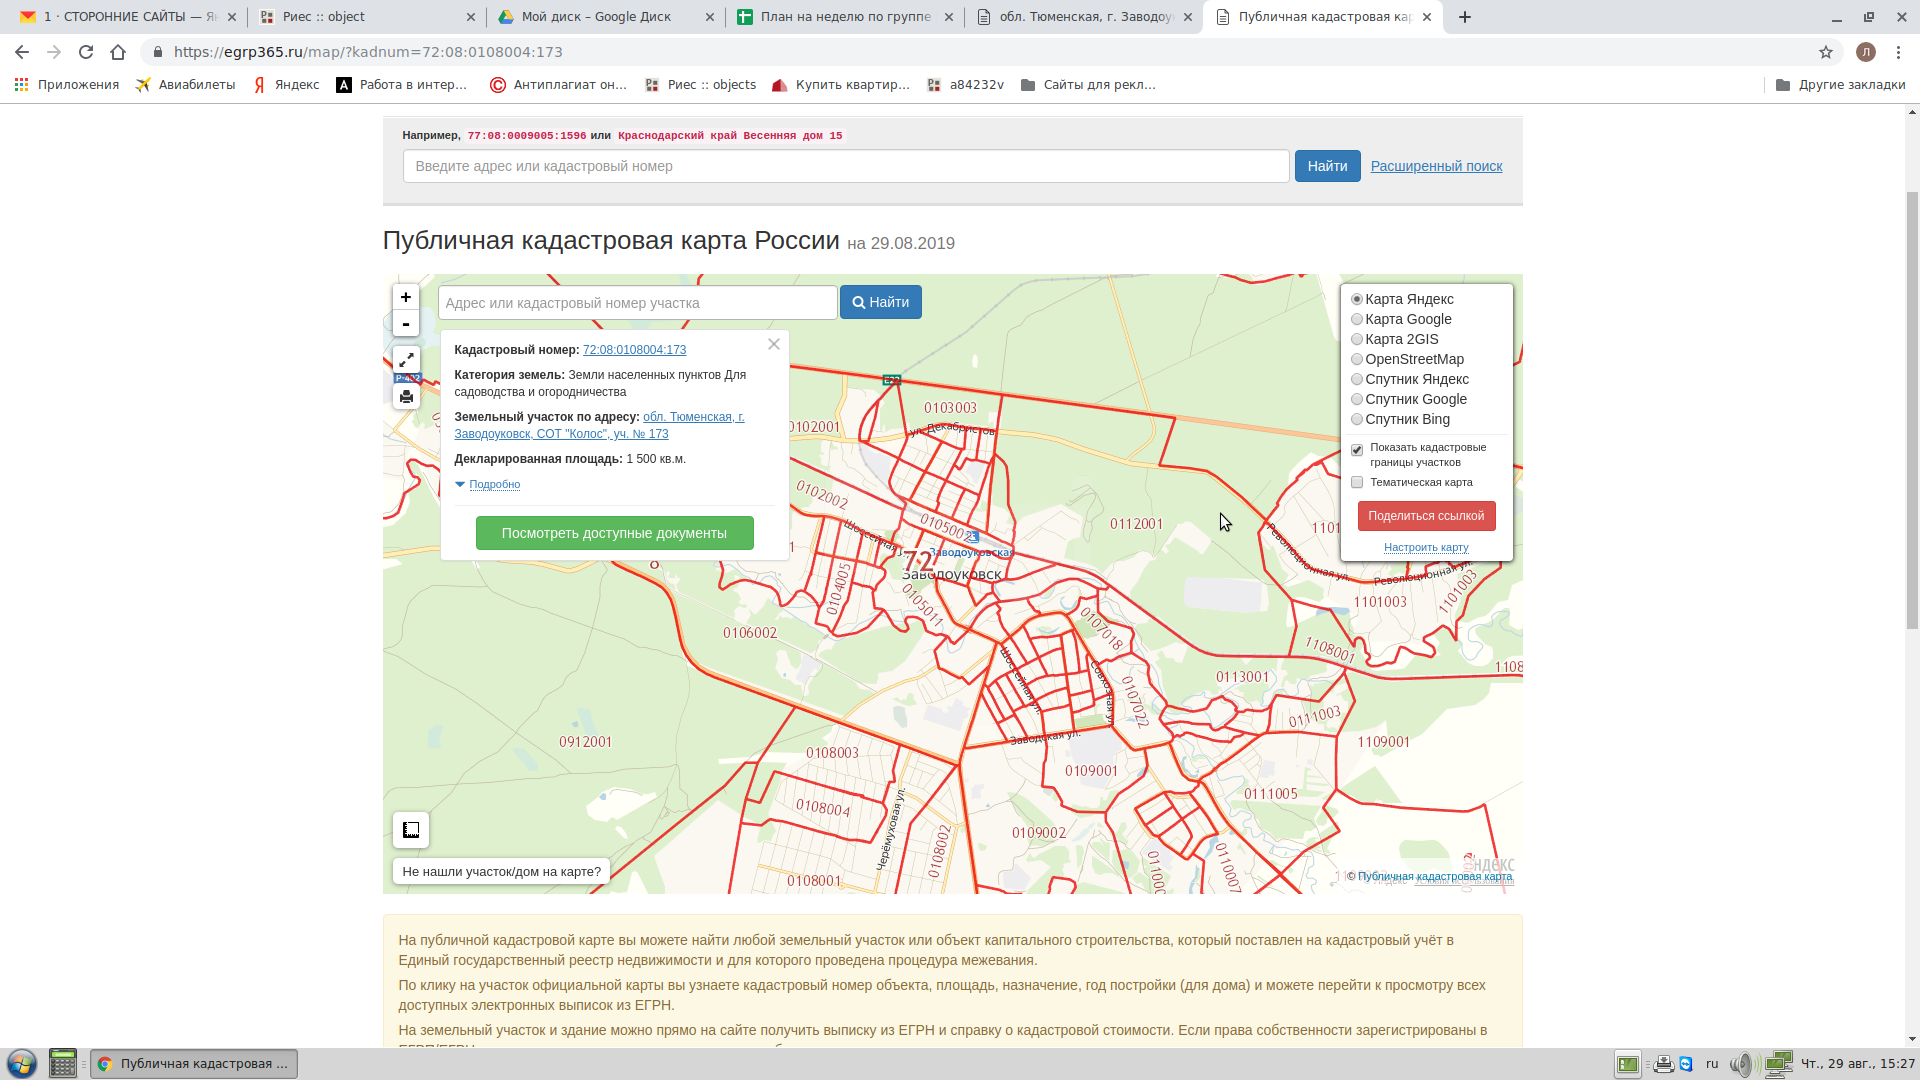Open the Настроить карту link
The height and width of the screenshot is (1080, 1920).
[1426, 547]
